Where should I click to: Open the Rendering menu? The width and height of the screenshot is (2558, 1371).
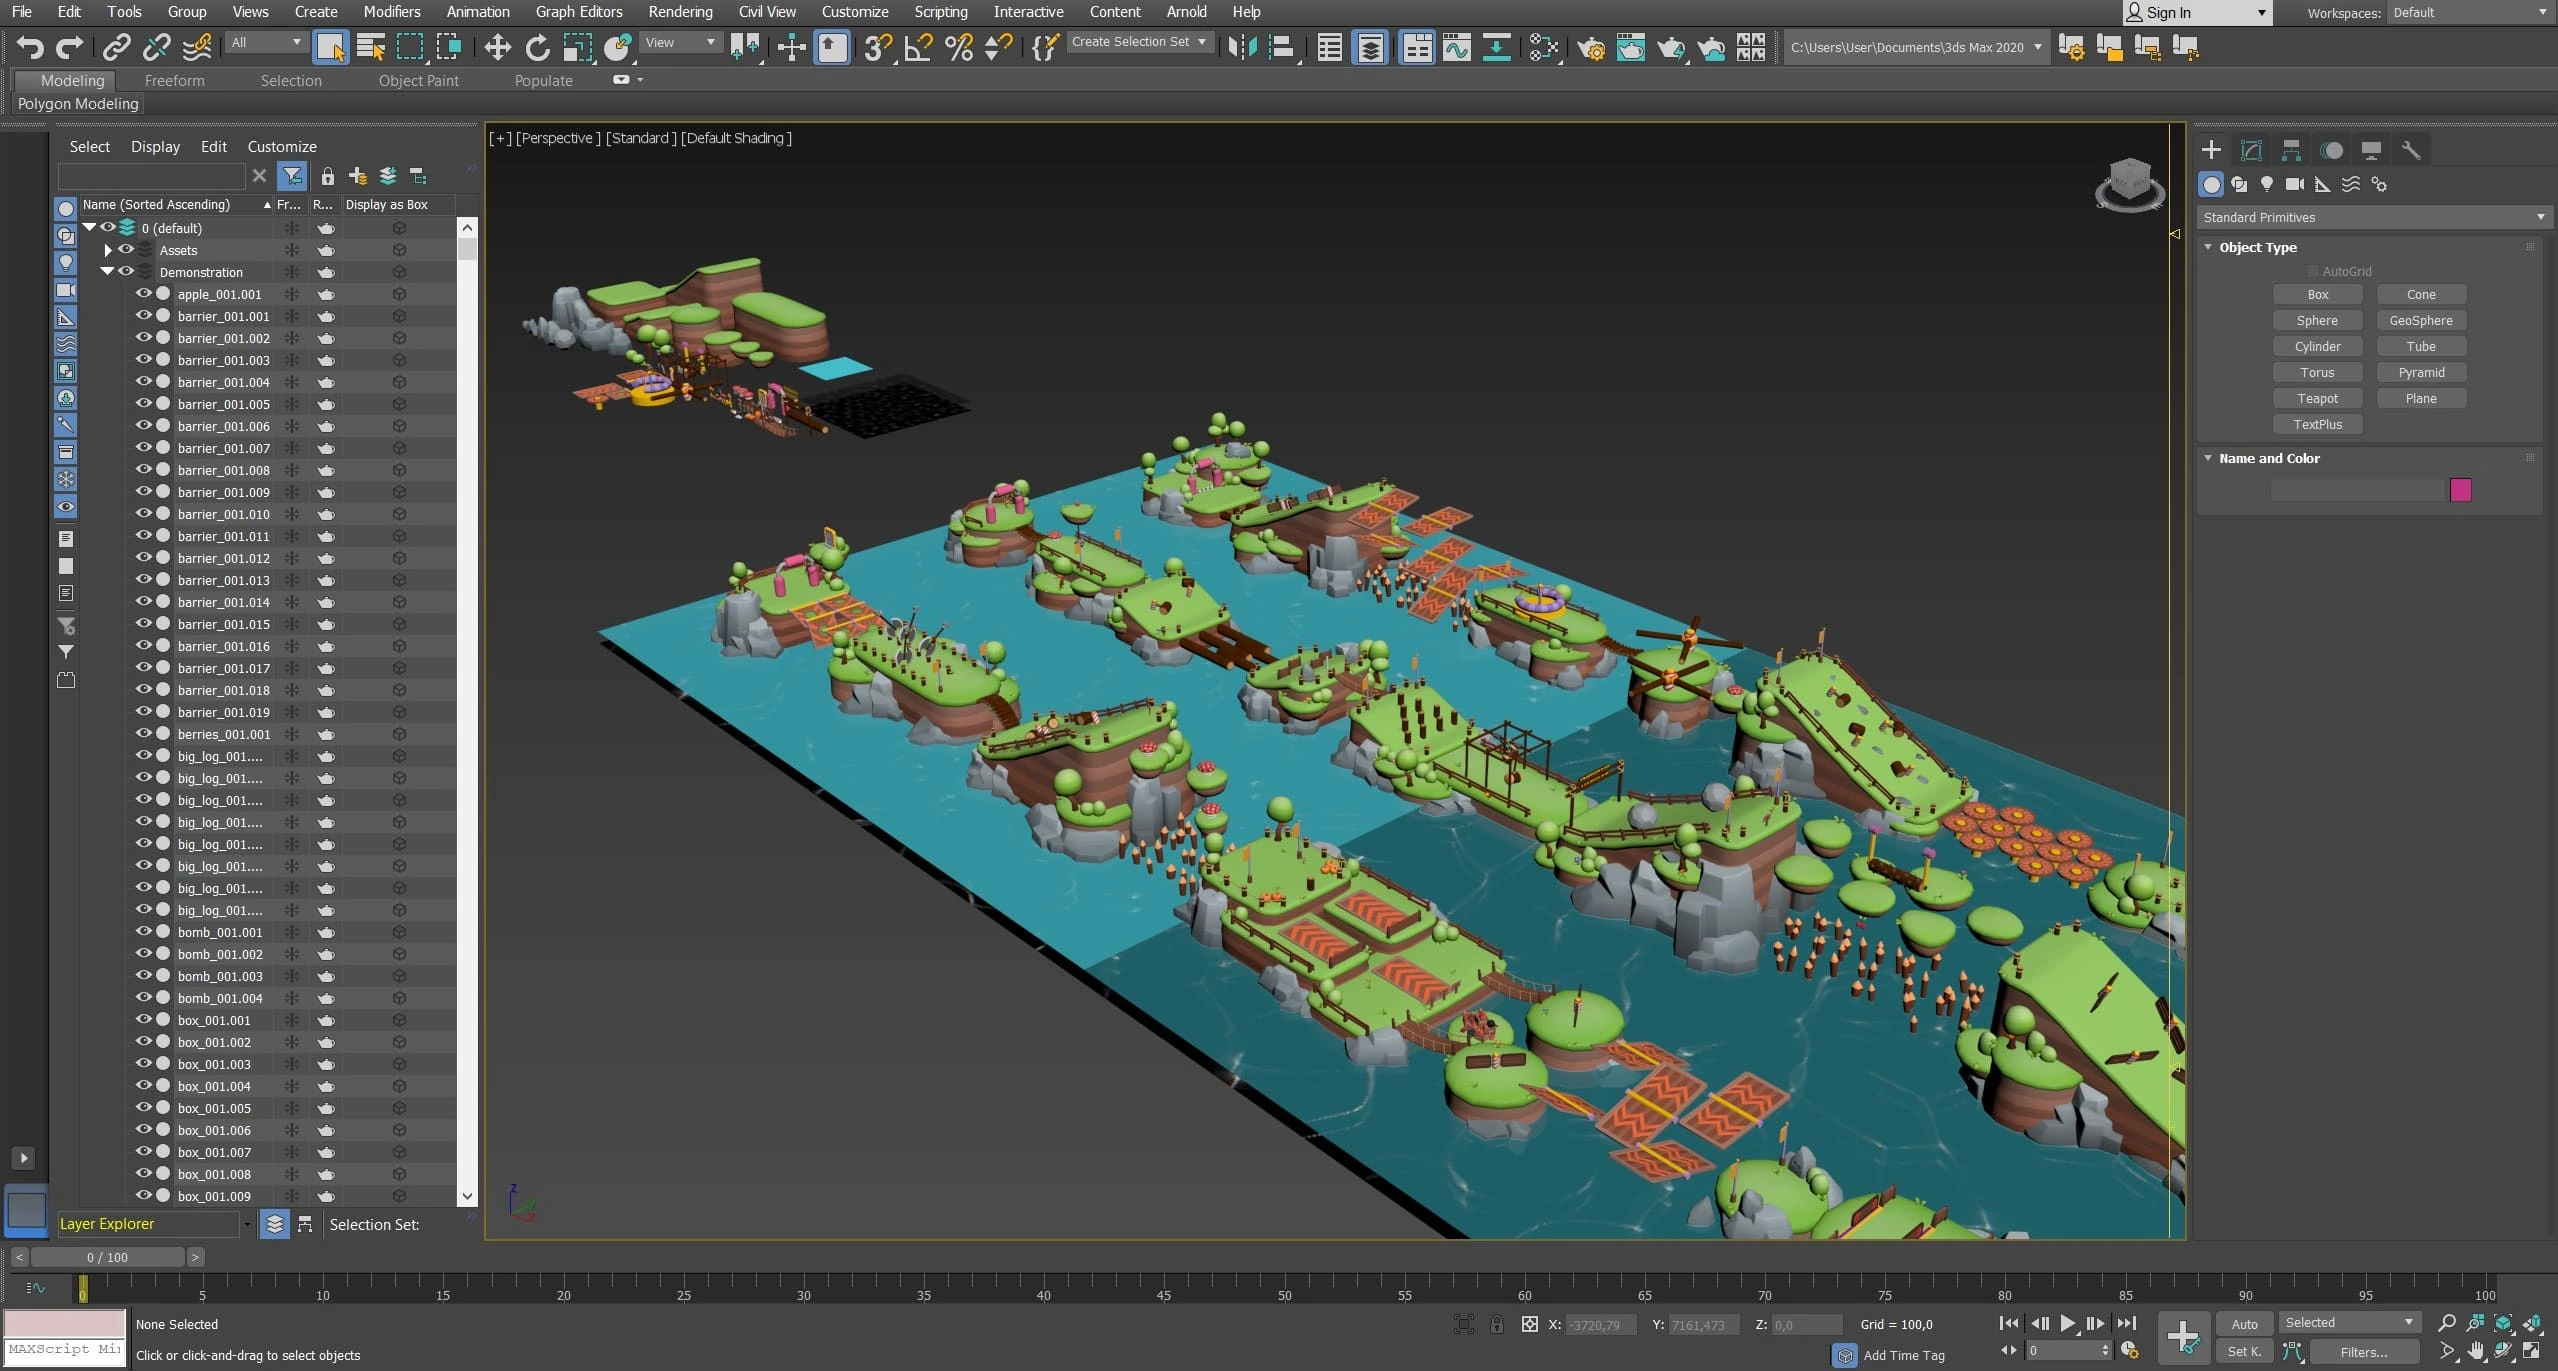click(680, 12)
